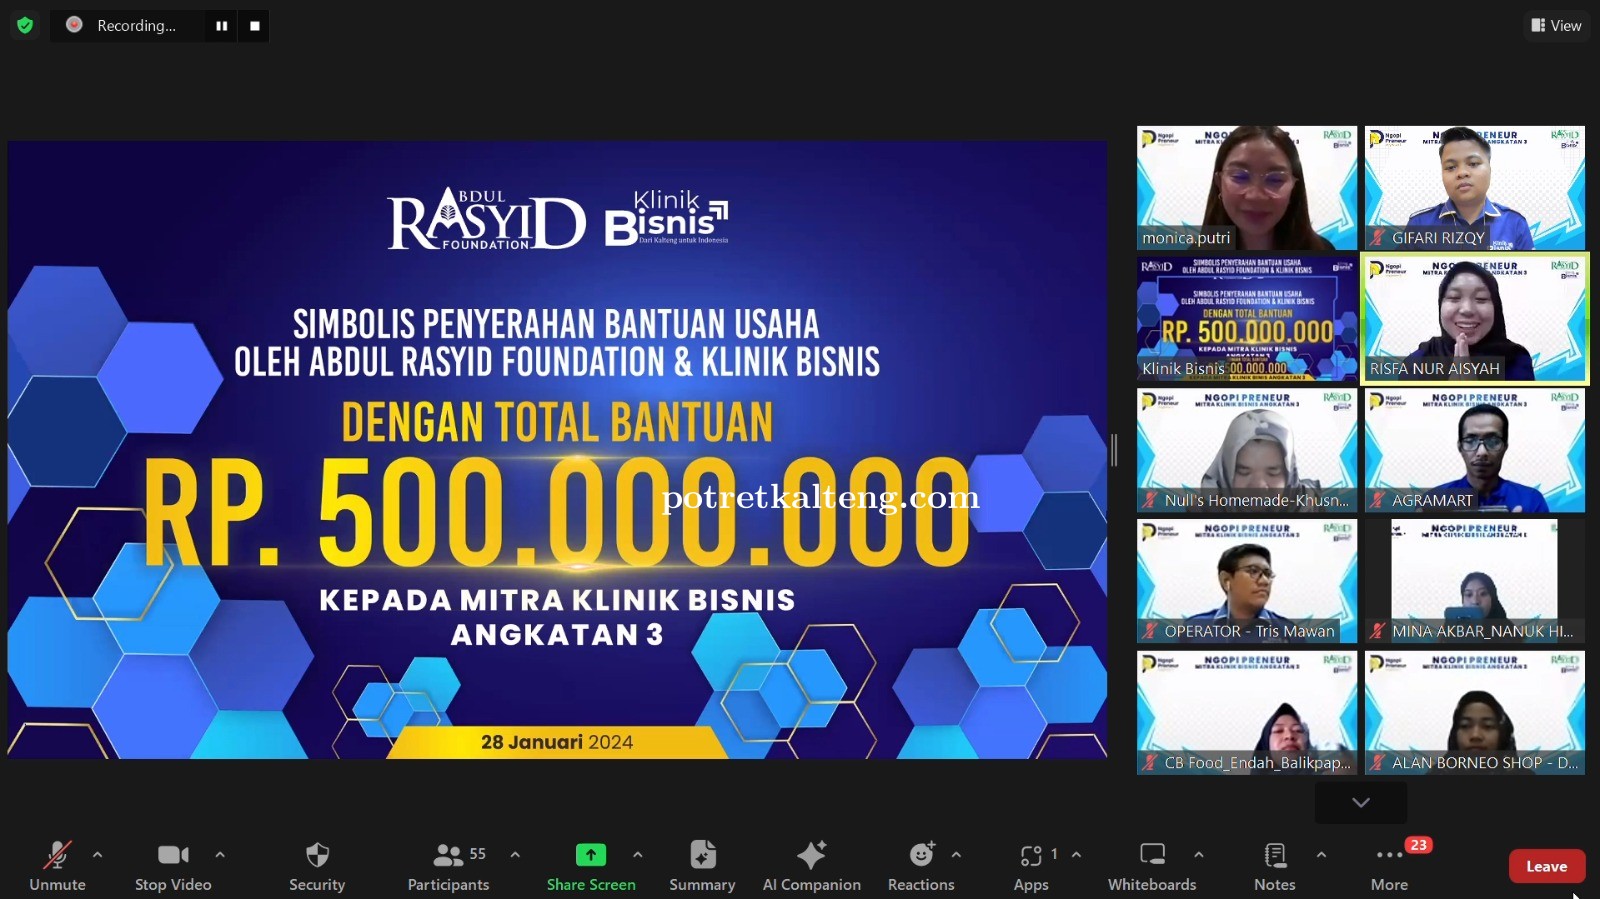
Task: Show more participant videos with down chevron
Action: [1360, 802]
